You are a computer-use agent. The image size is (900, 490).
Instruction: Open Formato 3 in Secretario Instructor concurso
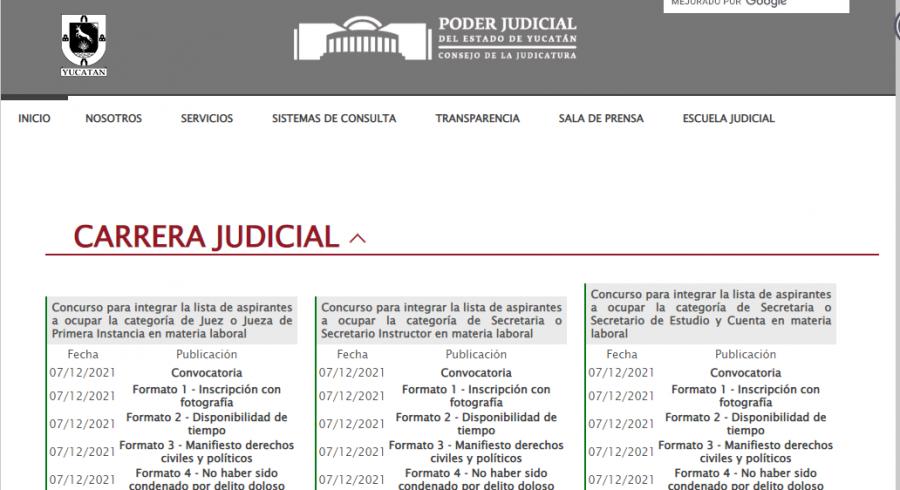pyautogui.click(x=476, y=452)
